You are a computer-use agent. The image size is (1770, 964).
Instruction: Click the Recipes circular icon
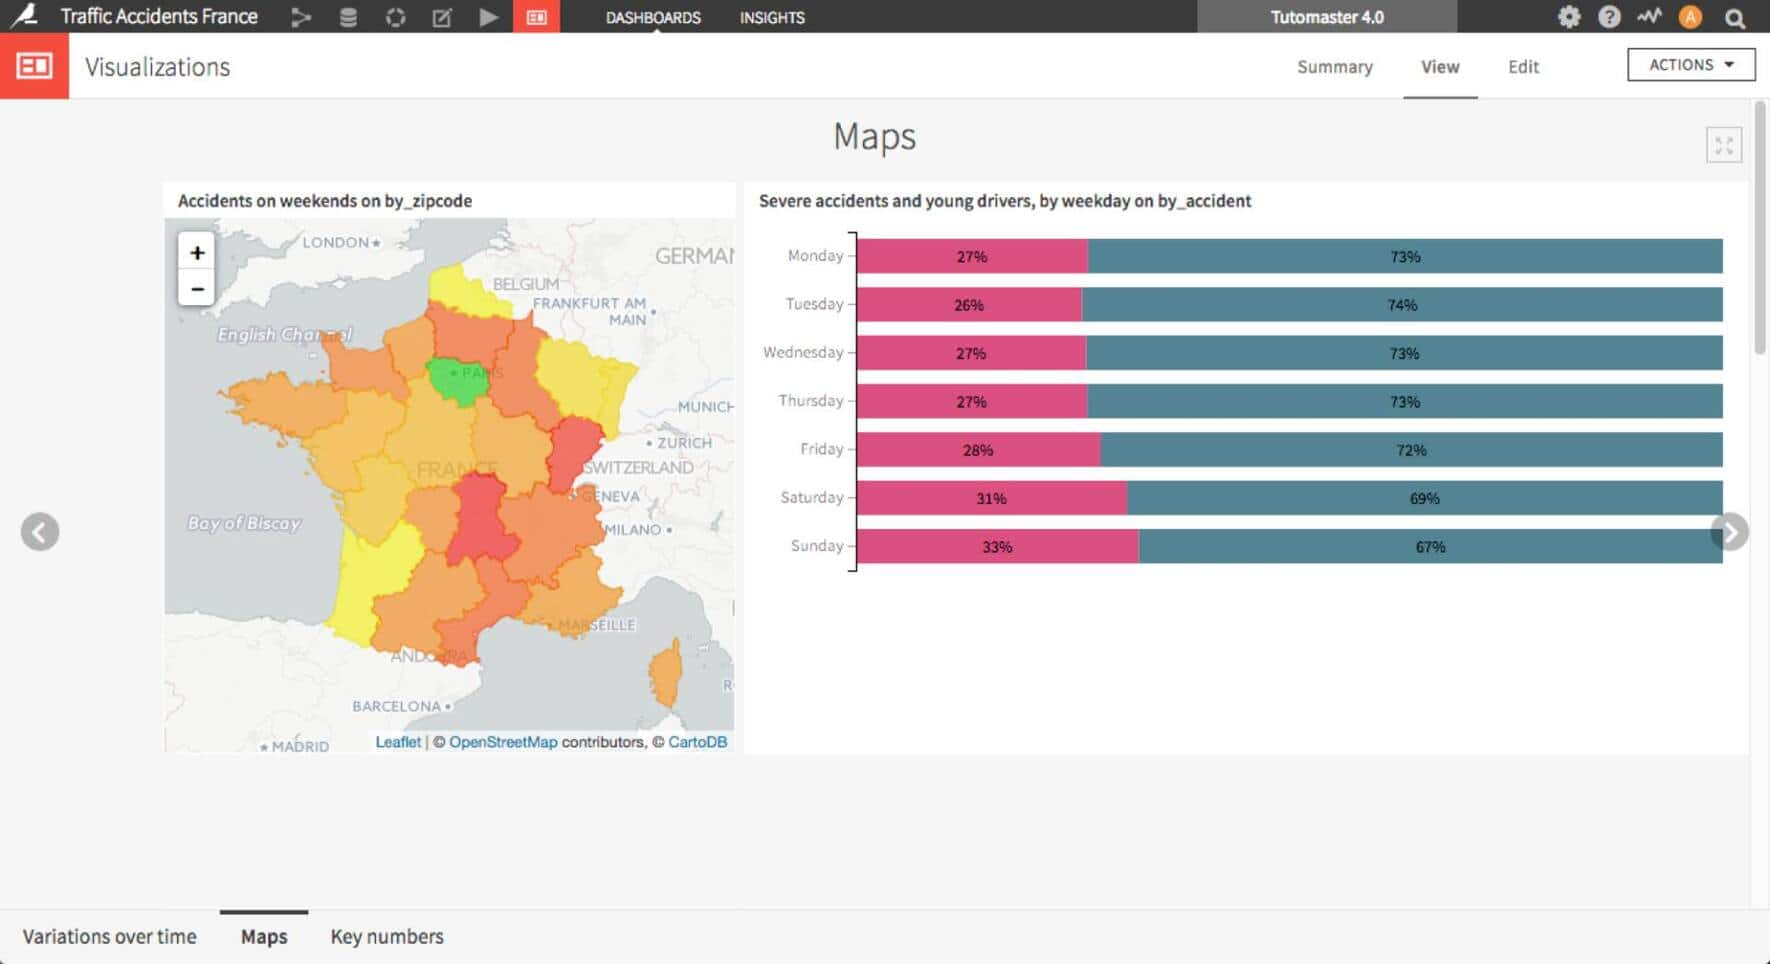coord(395,17)
